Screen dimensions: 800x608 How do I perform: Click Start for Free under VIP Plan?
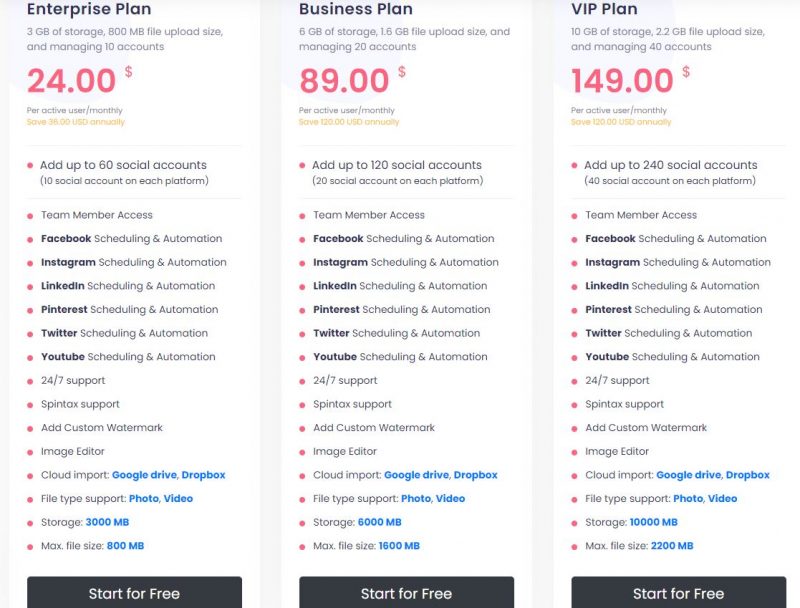pyautogui.click(x=679, y=592)
